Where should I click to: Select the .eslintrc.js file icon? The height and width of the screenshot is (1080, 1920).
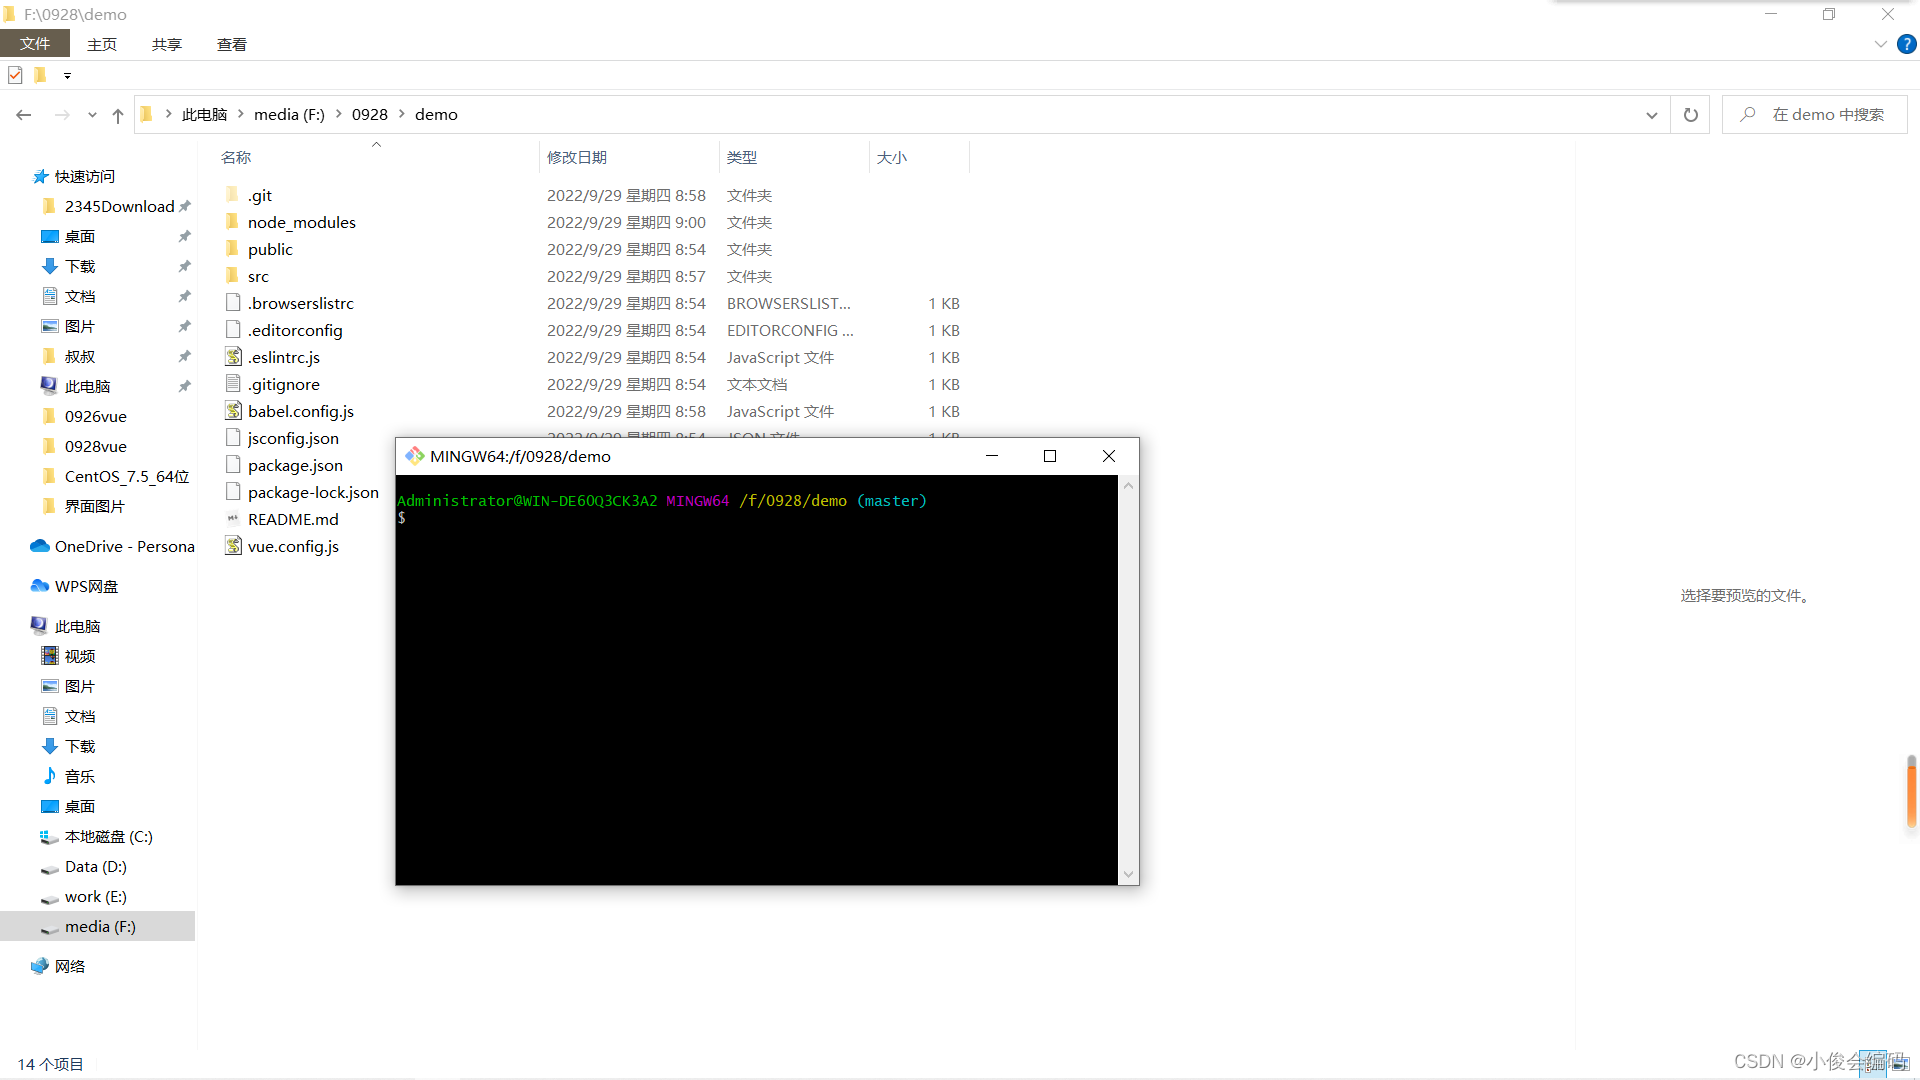point(233,357)
